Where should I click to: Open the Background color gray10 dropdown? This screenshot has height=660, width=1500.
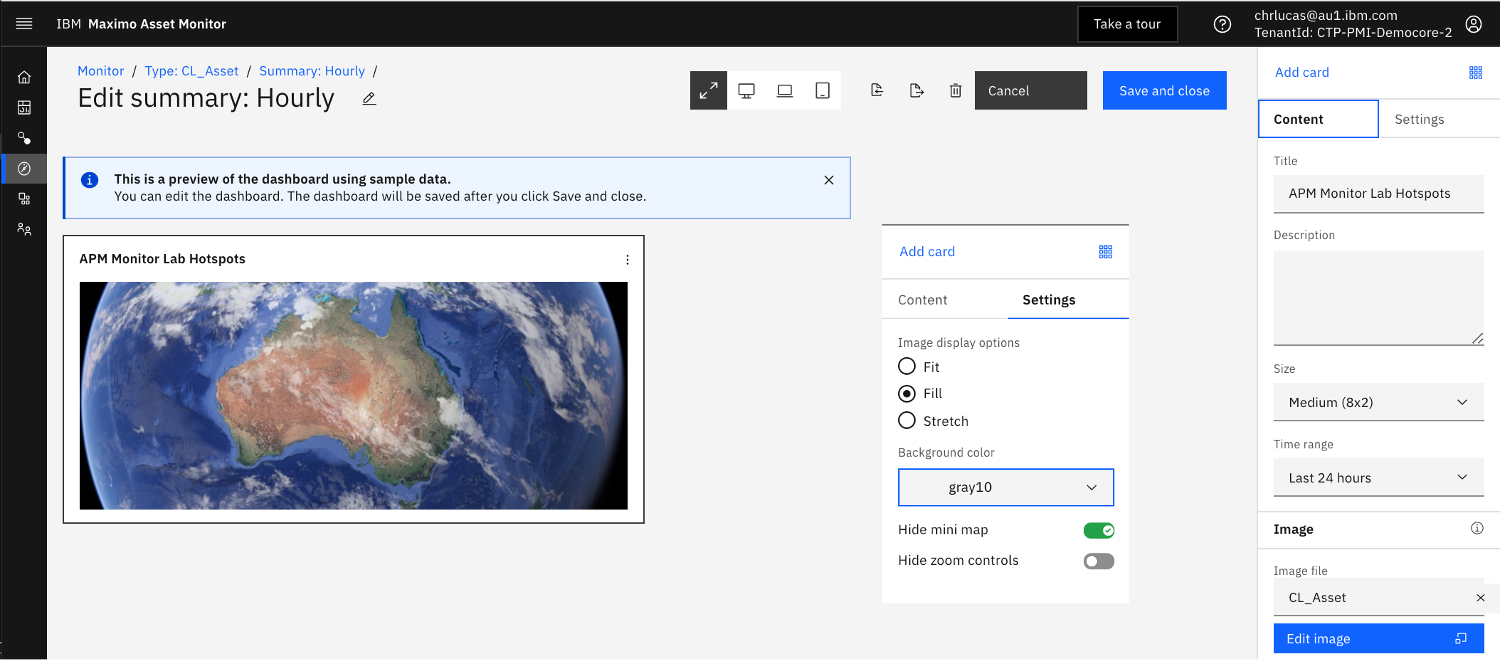(x=1005, y=488)
